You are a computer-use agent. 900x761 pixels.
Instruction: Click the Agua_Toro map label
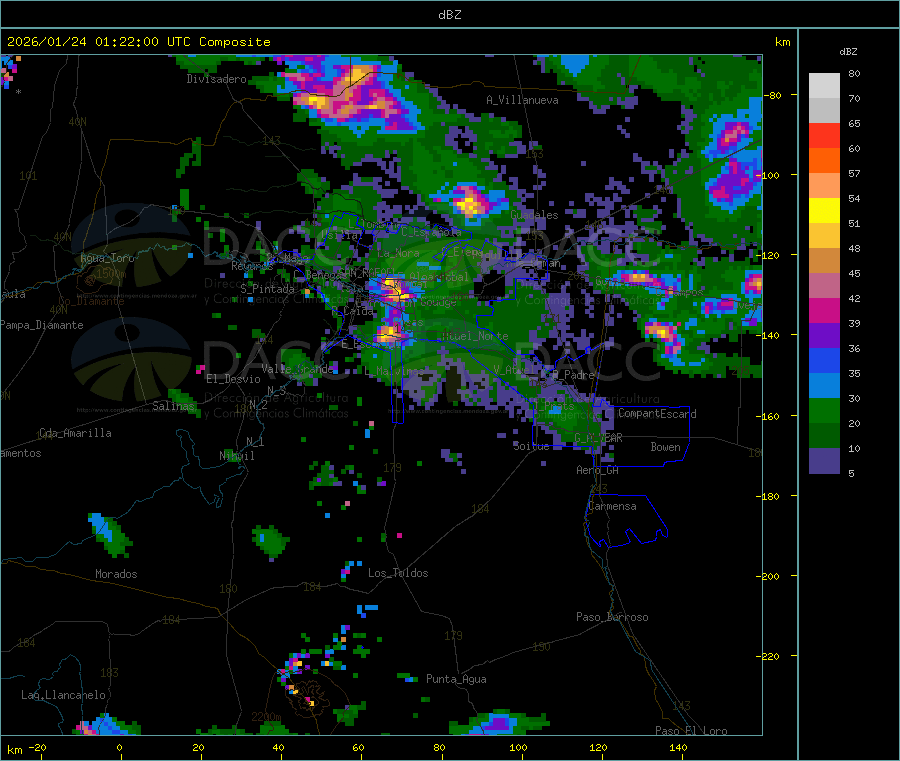[107, 258]
